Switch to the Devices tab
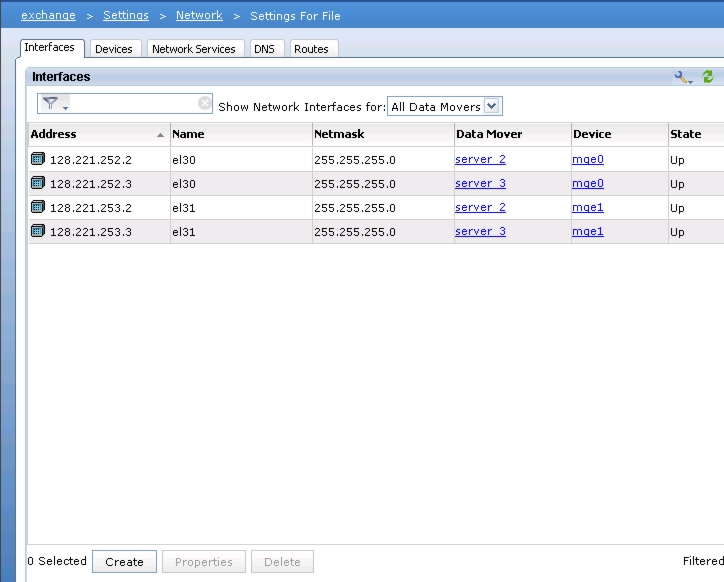724x582 pixels. (113, 49)
